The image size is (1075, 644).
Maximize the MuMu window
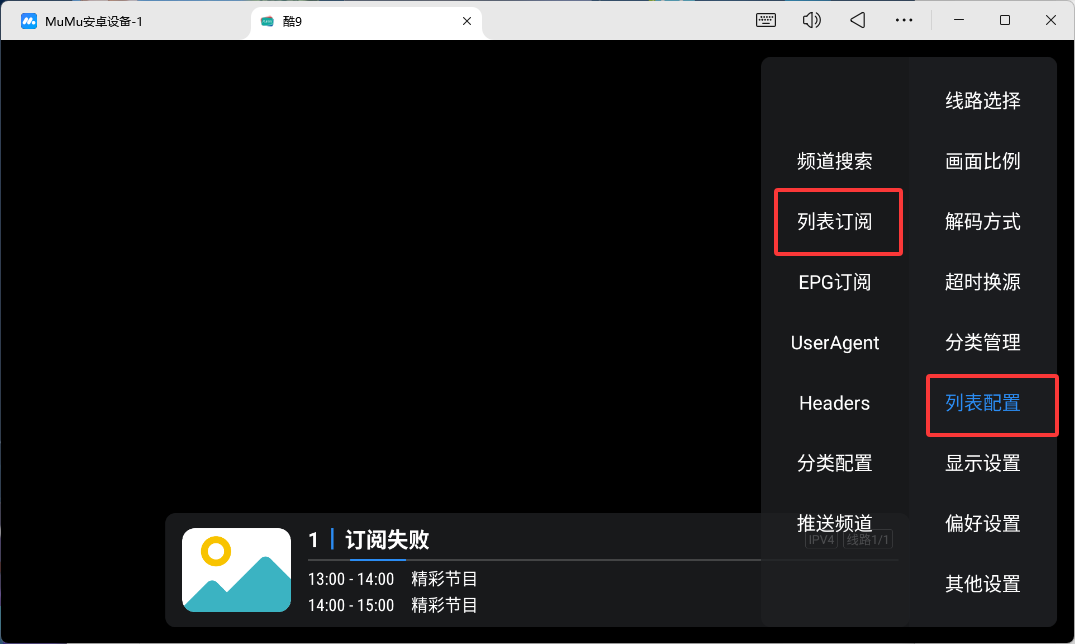pyautogui.click(x=1005, y=21)
